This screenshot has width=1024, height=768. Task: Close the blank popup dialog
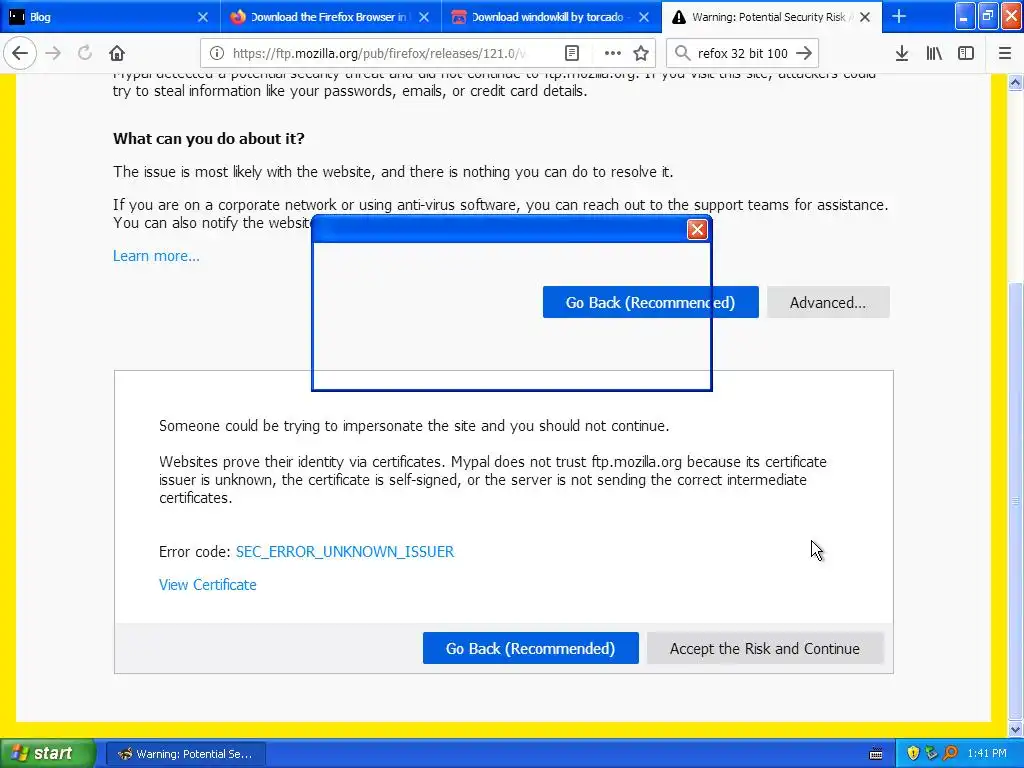coord(697,229)
